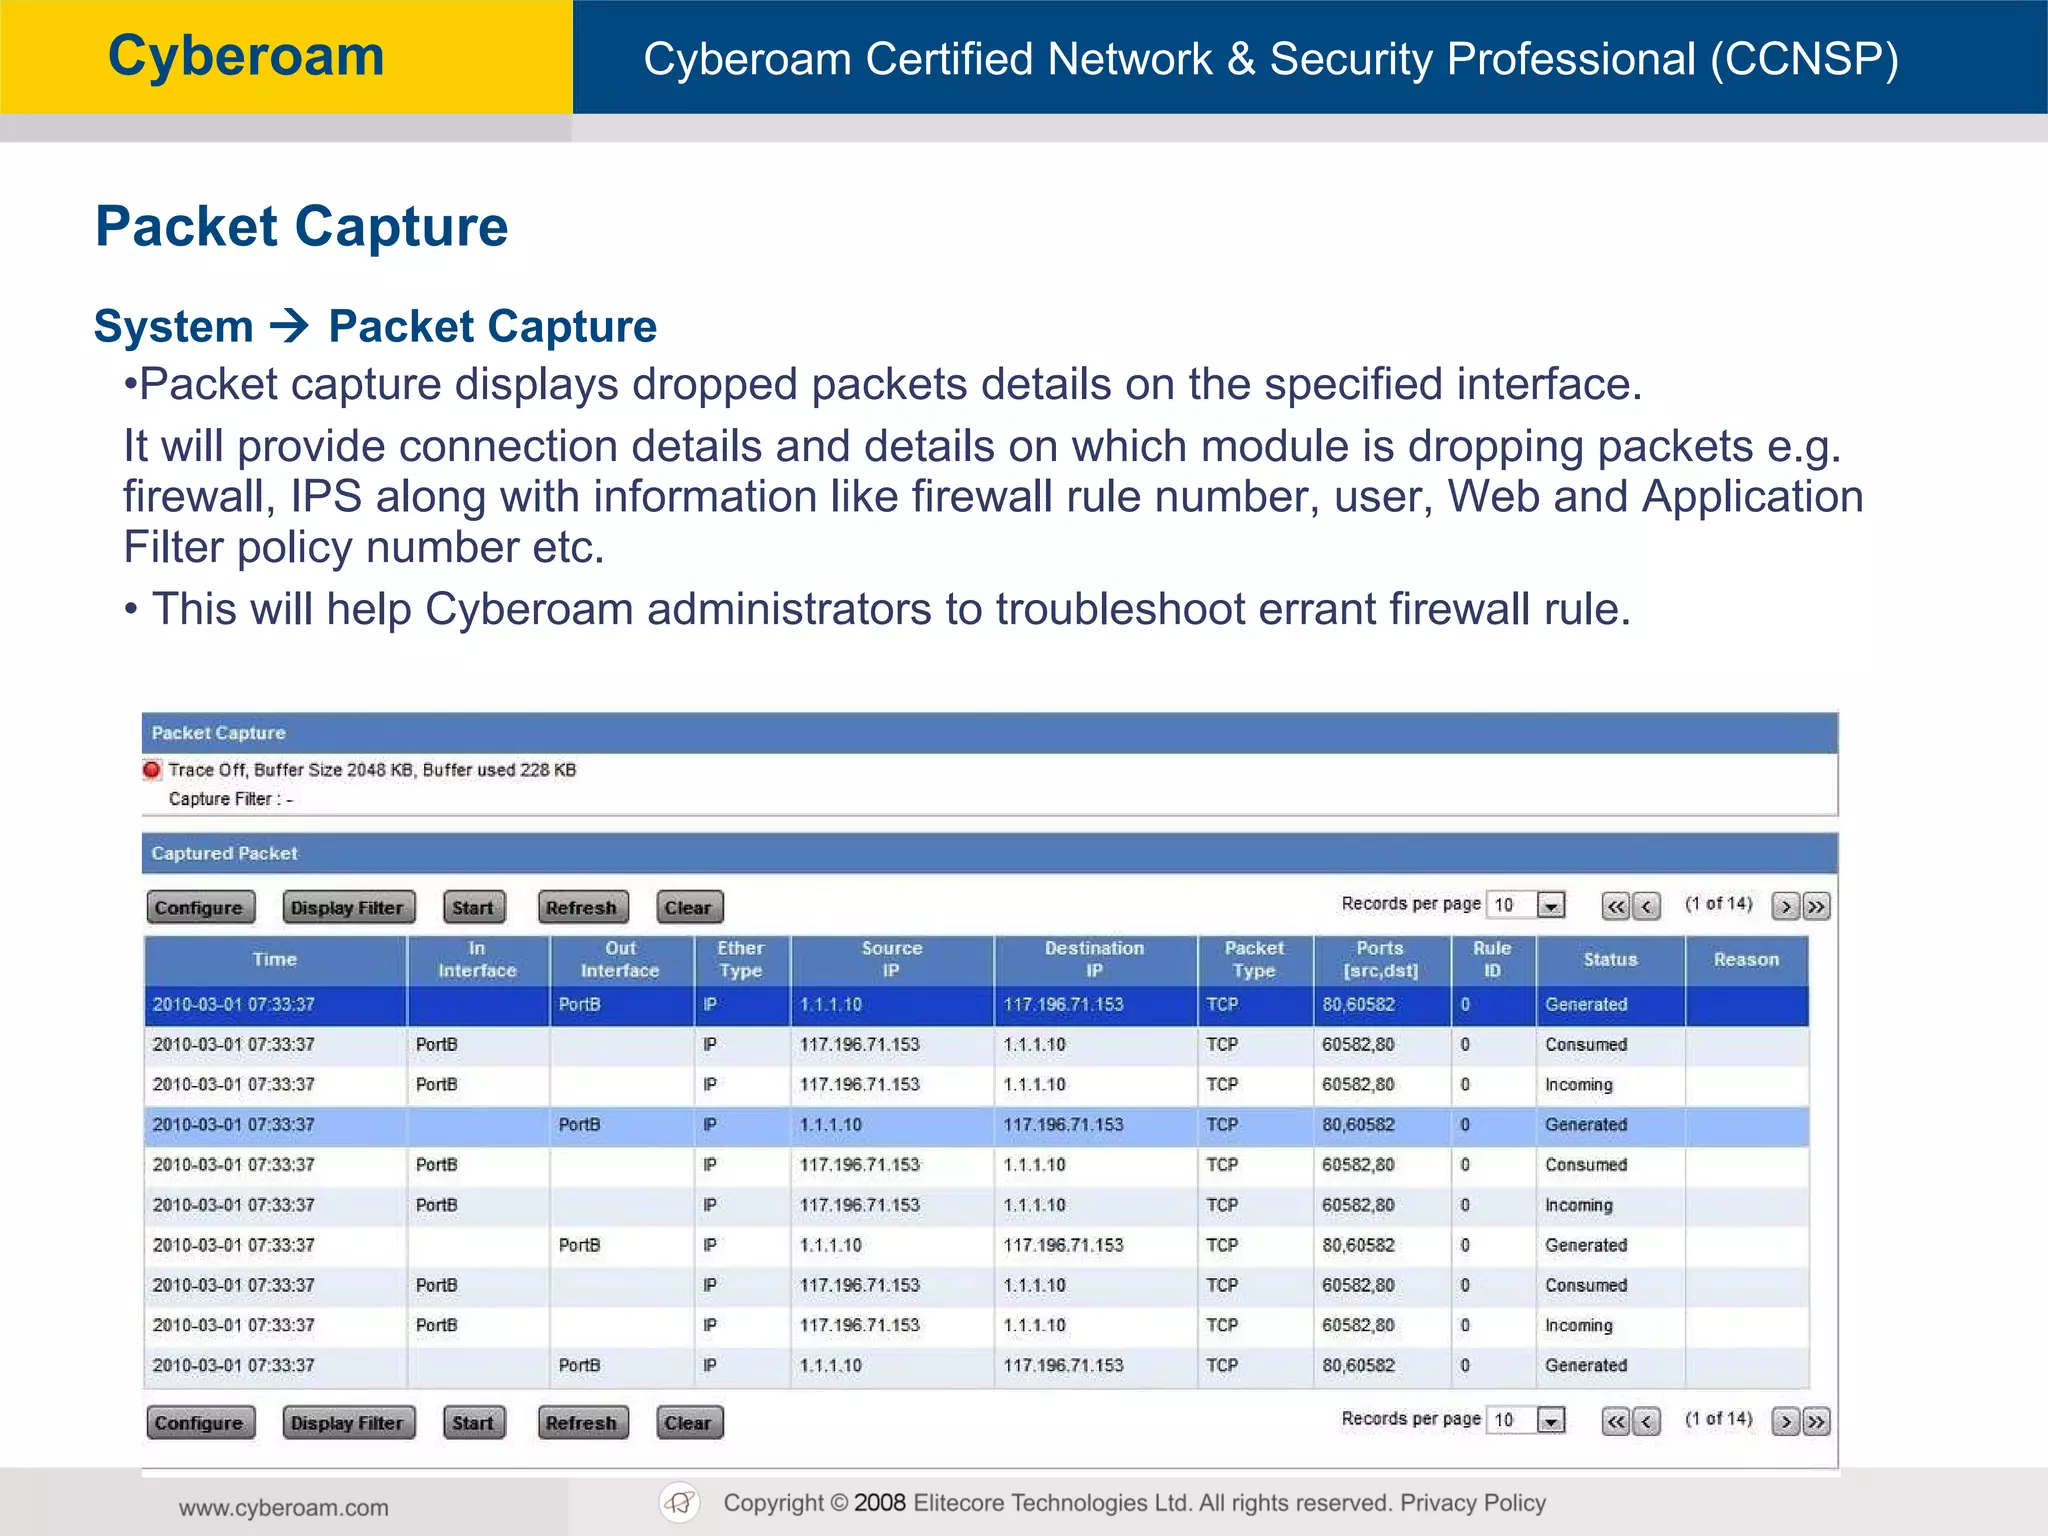Screen dimensions: 2048x1536
Task: Click the top Start capture button
Action: [x=474, y=907]
